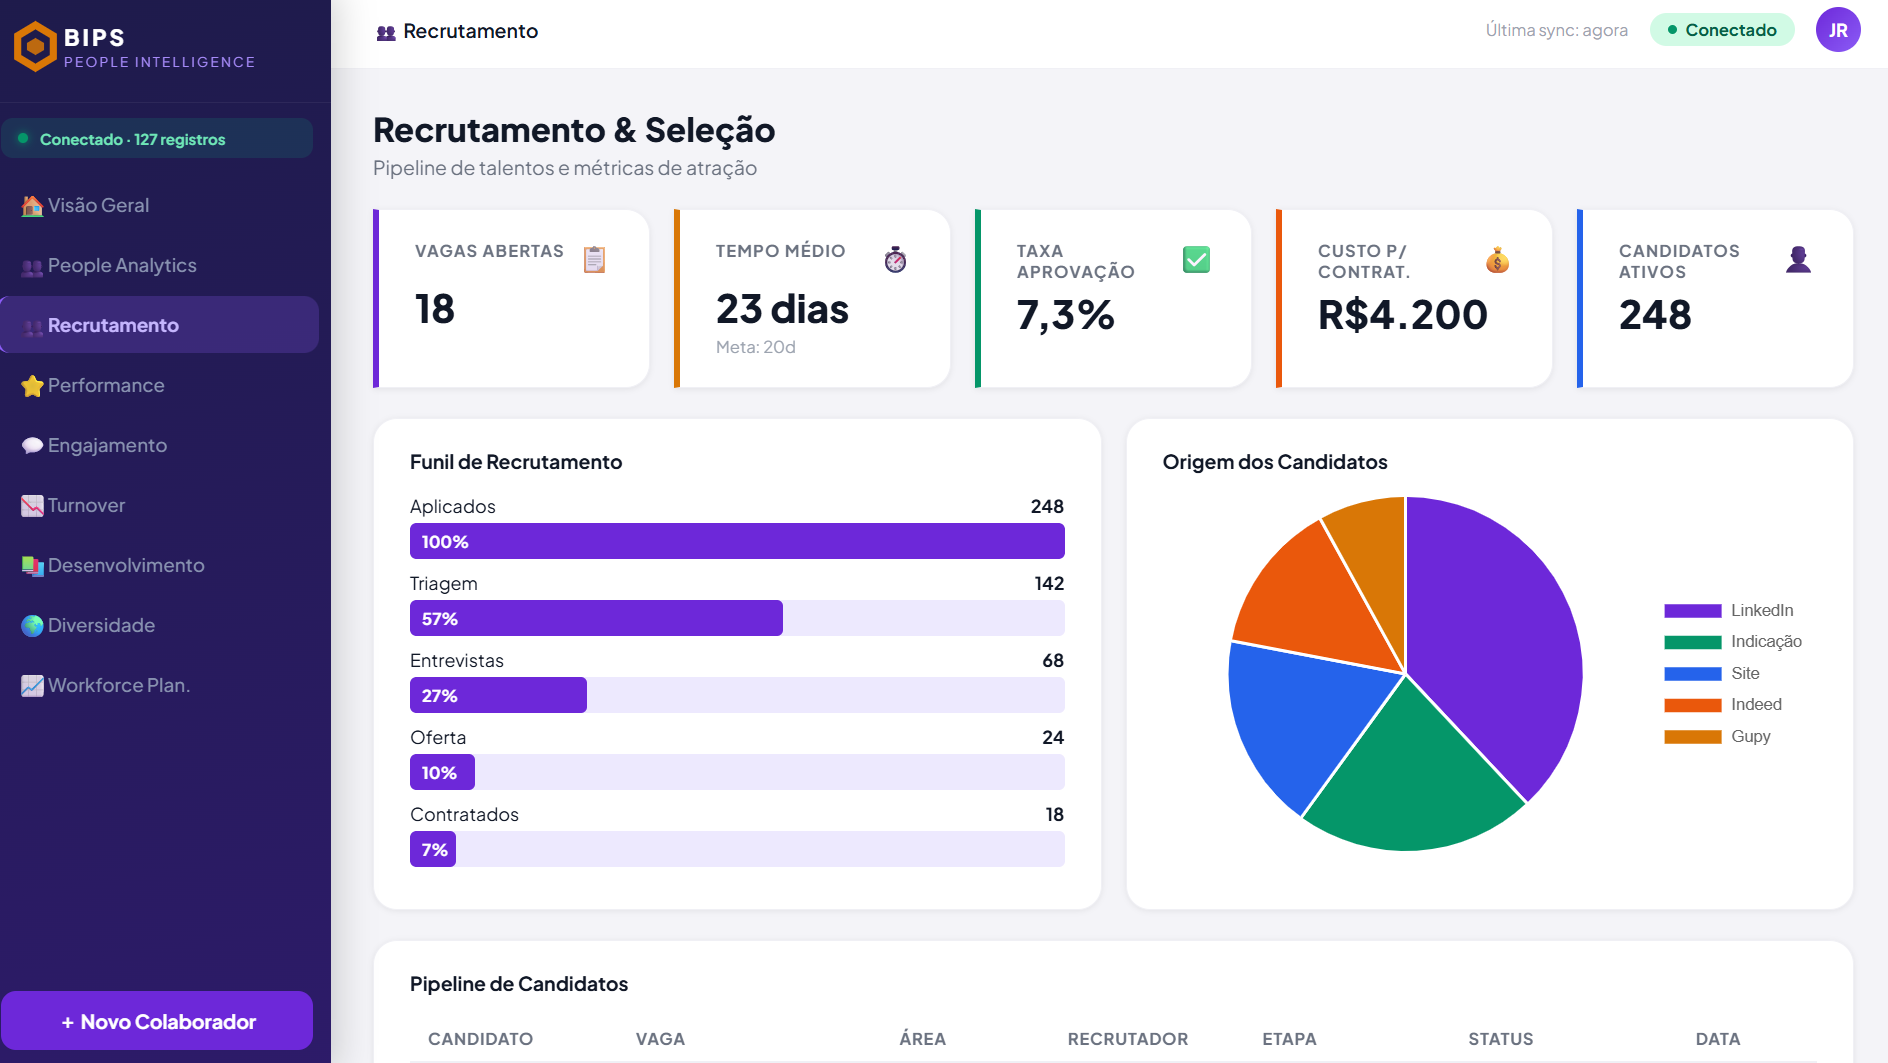Click the person icon in Candidatos Ativos card

click(1798, 260)
